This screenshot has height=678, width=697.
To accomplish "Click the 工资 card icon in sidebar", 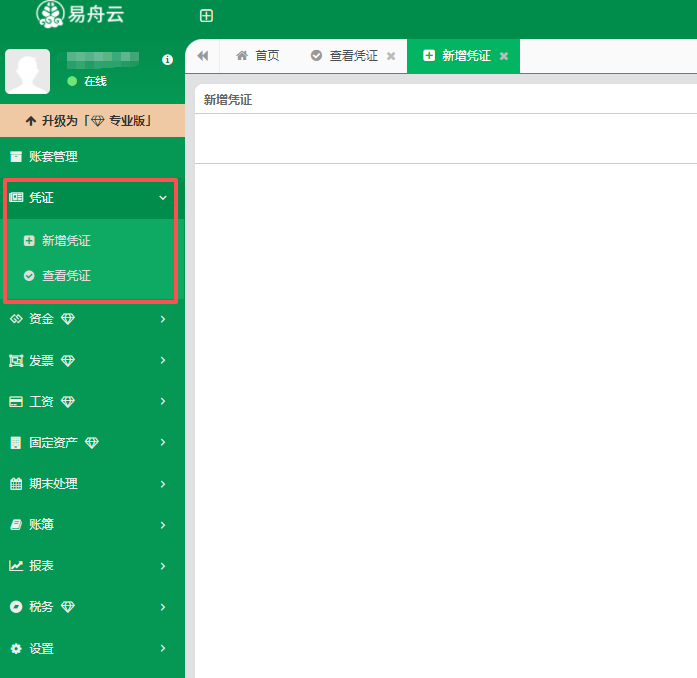I will pos(16,402).
